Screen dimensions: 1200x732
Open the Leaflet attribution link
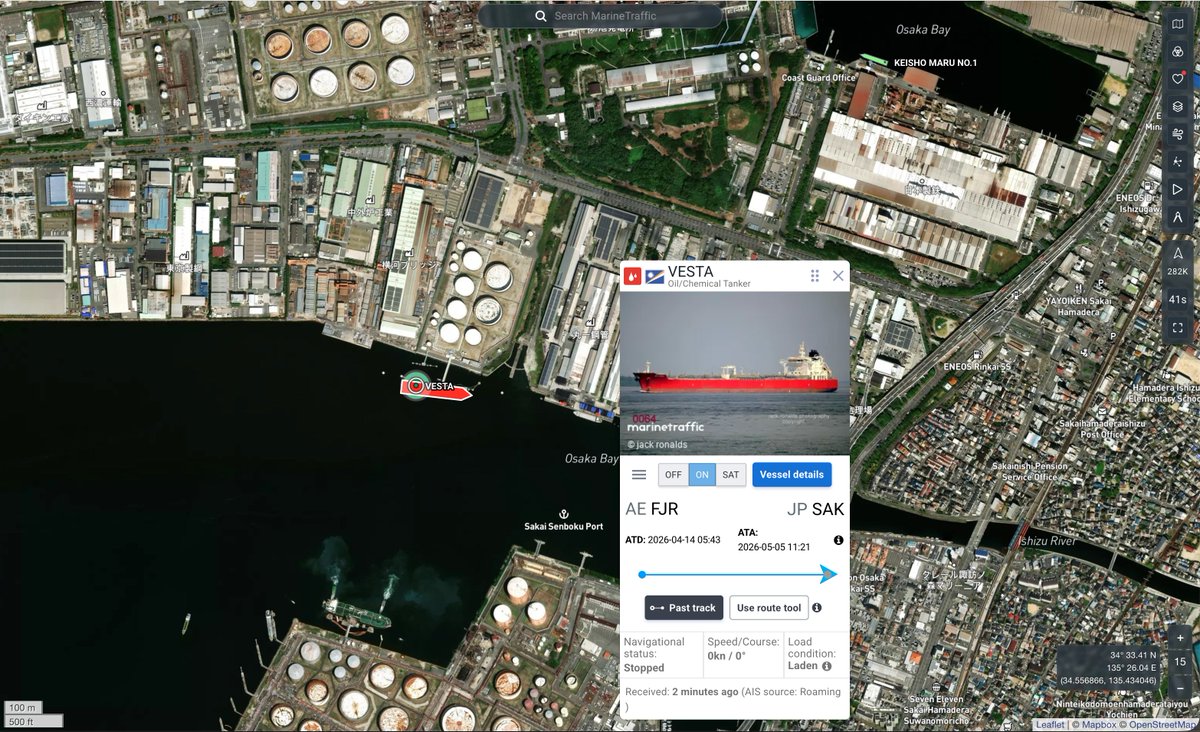pos(1050,725)
